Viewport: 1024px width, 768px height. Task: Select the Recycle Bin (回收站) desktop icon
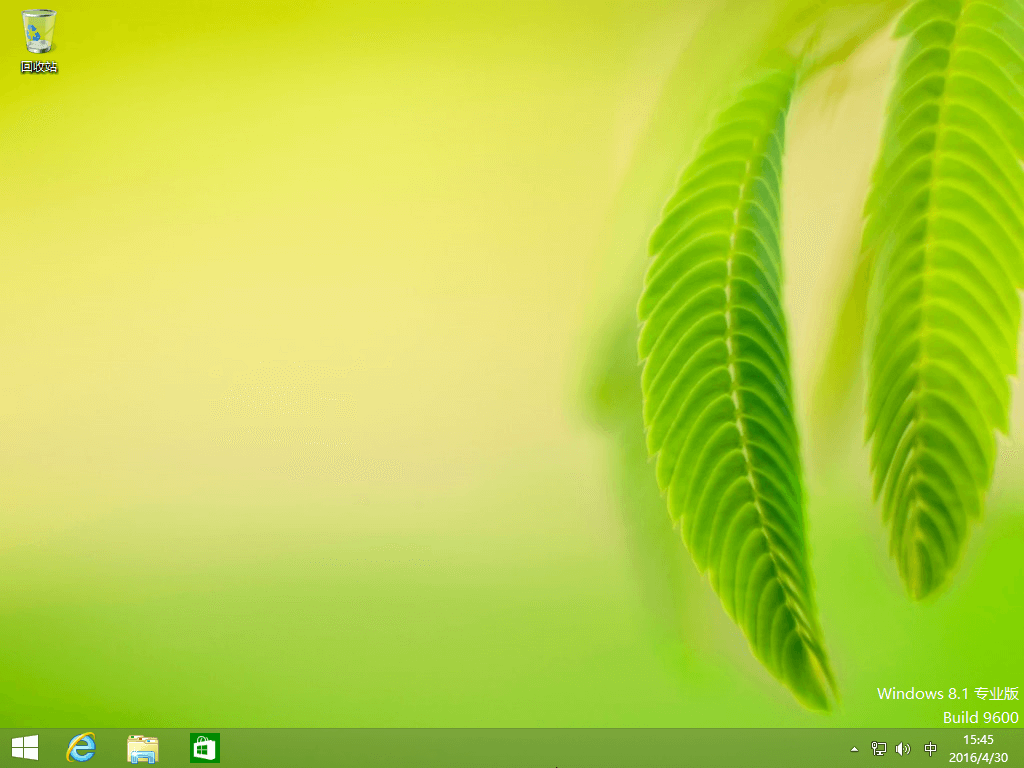[x=39, y=40]
